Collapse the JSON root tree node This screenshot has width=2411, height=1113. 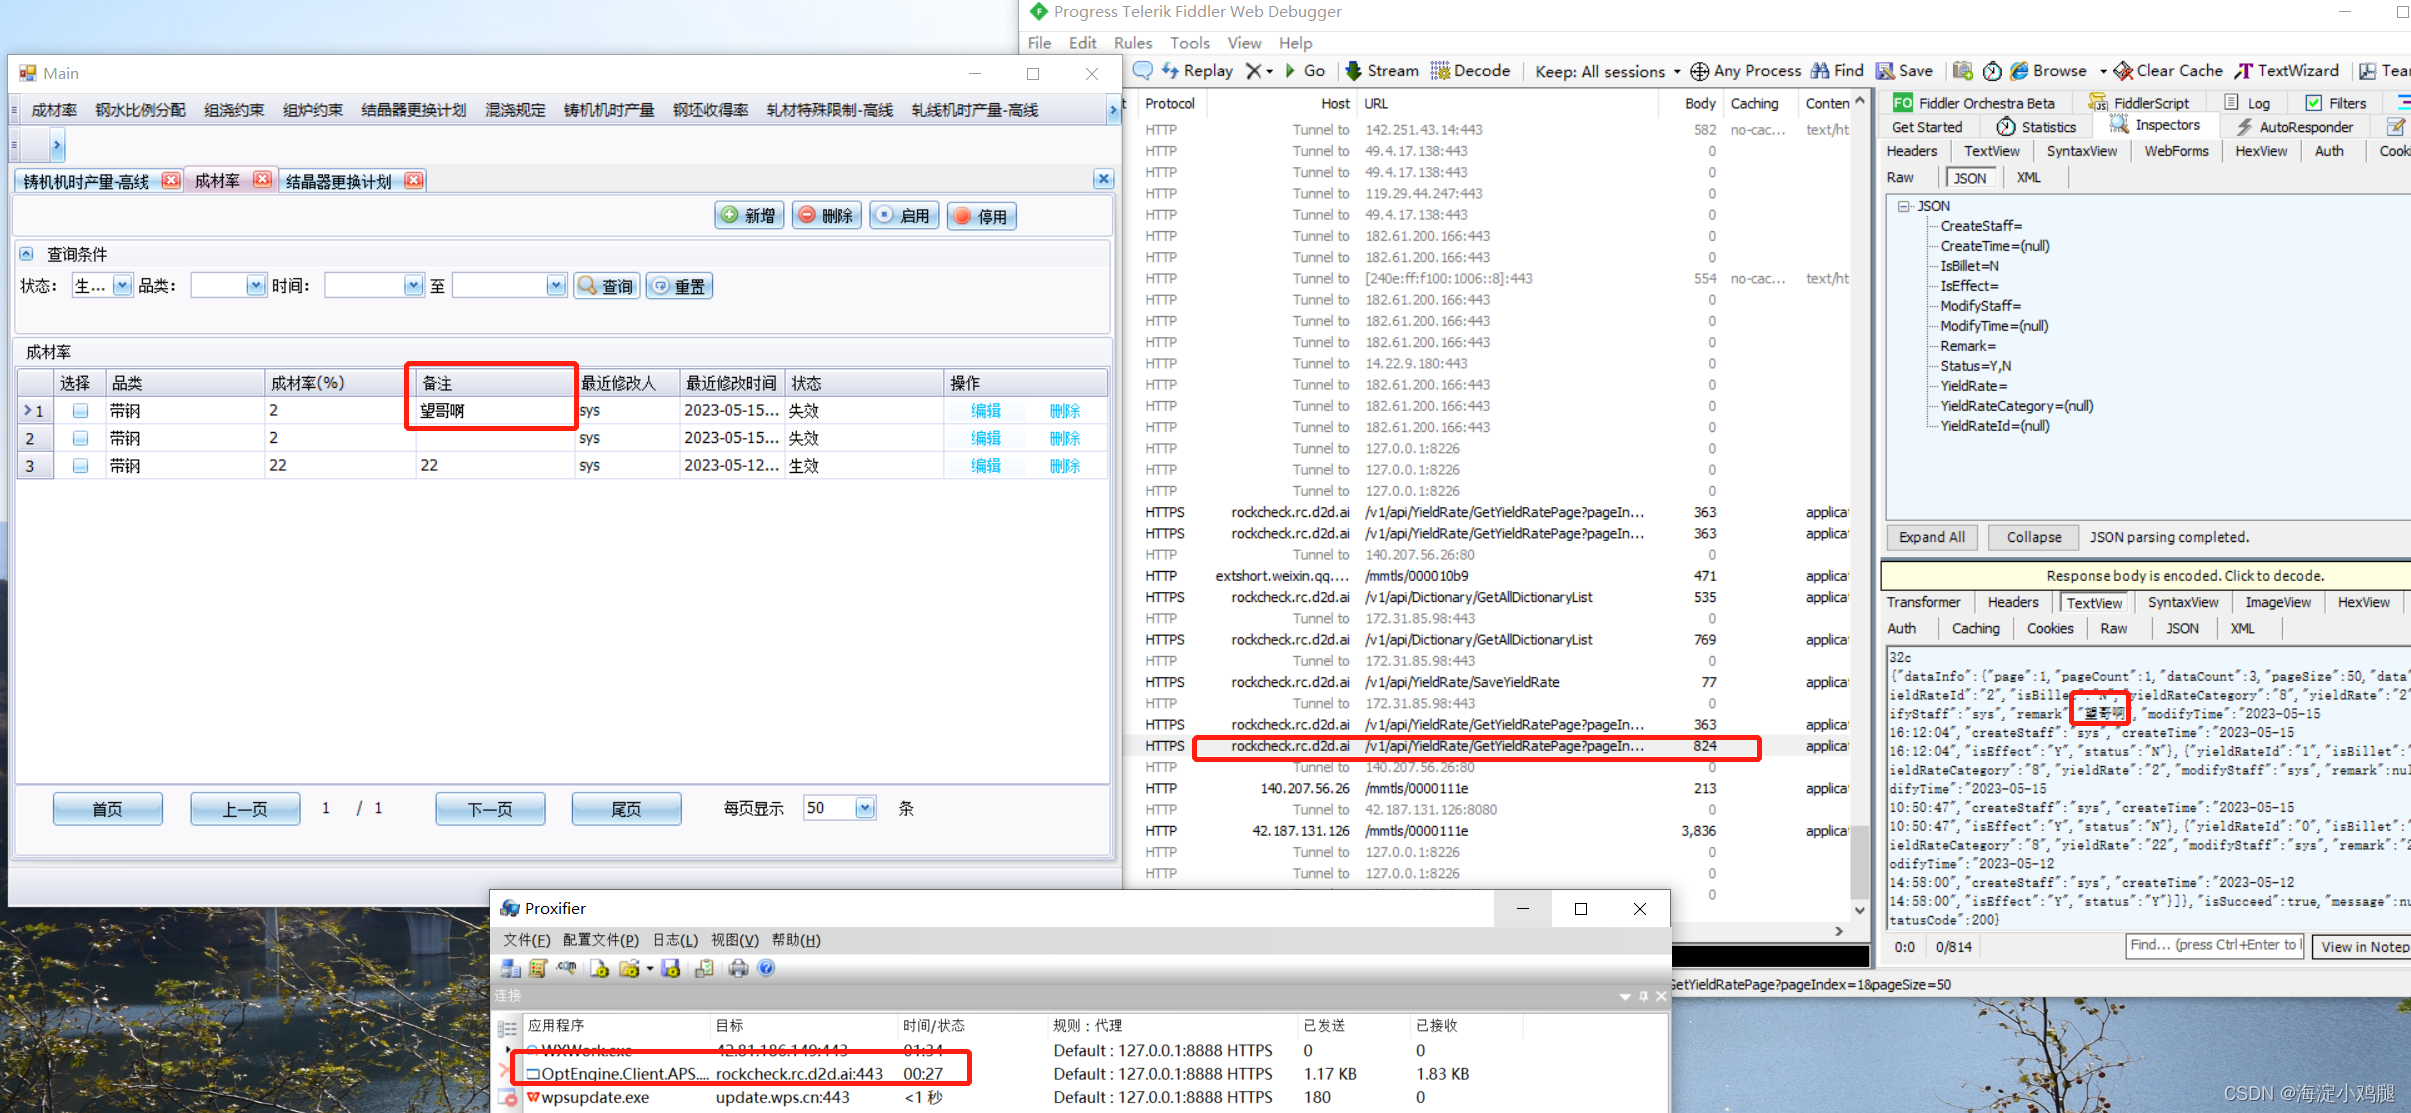point(1903,206)
